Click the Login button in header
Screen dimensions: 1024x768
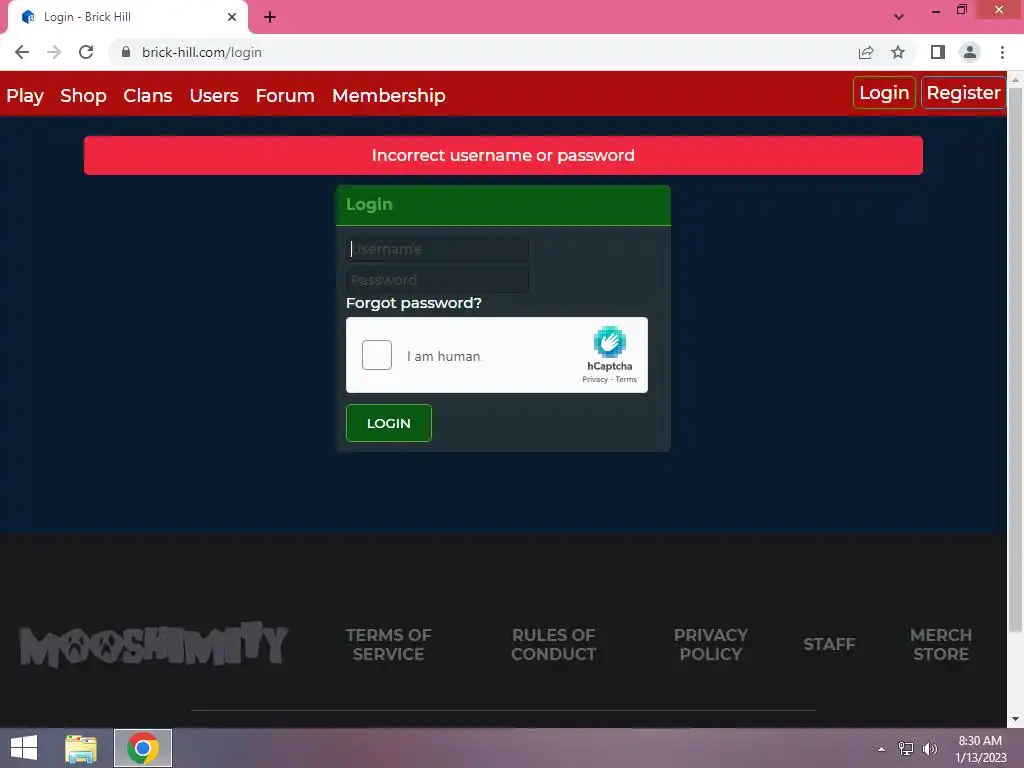884,93
